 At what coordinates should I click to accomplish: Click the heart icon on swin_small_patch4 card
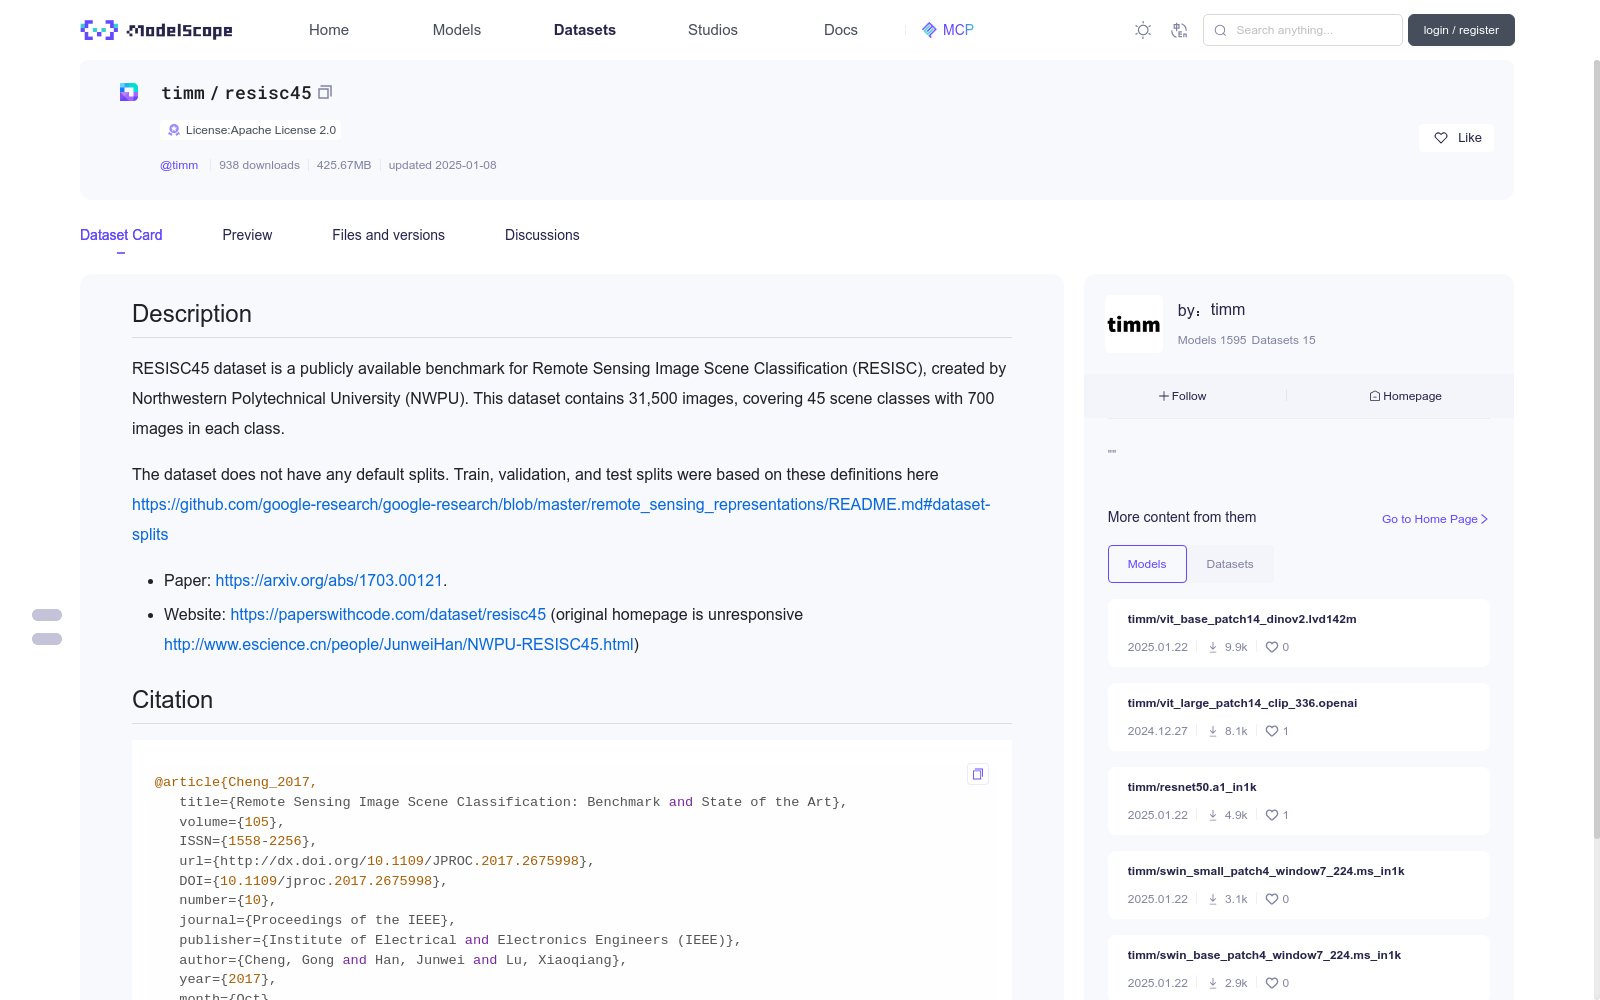coord(1272,899)
